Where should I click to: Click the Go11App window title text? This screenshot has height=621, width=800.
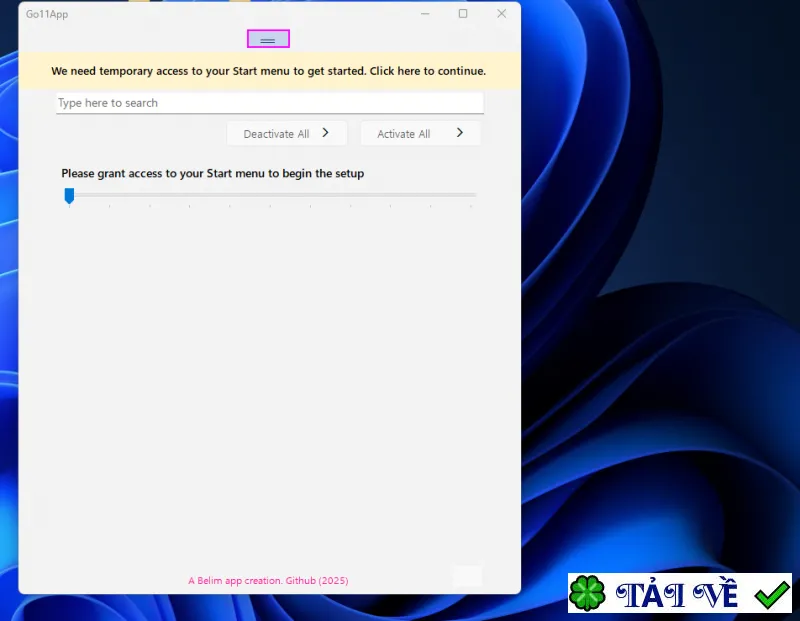[x=47, y=14]
